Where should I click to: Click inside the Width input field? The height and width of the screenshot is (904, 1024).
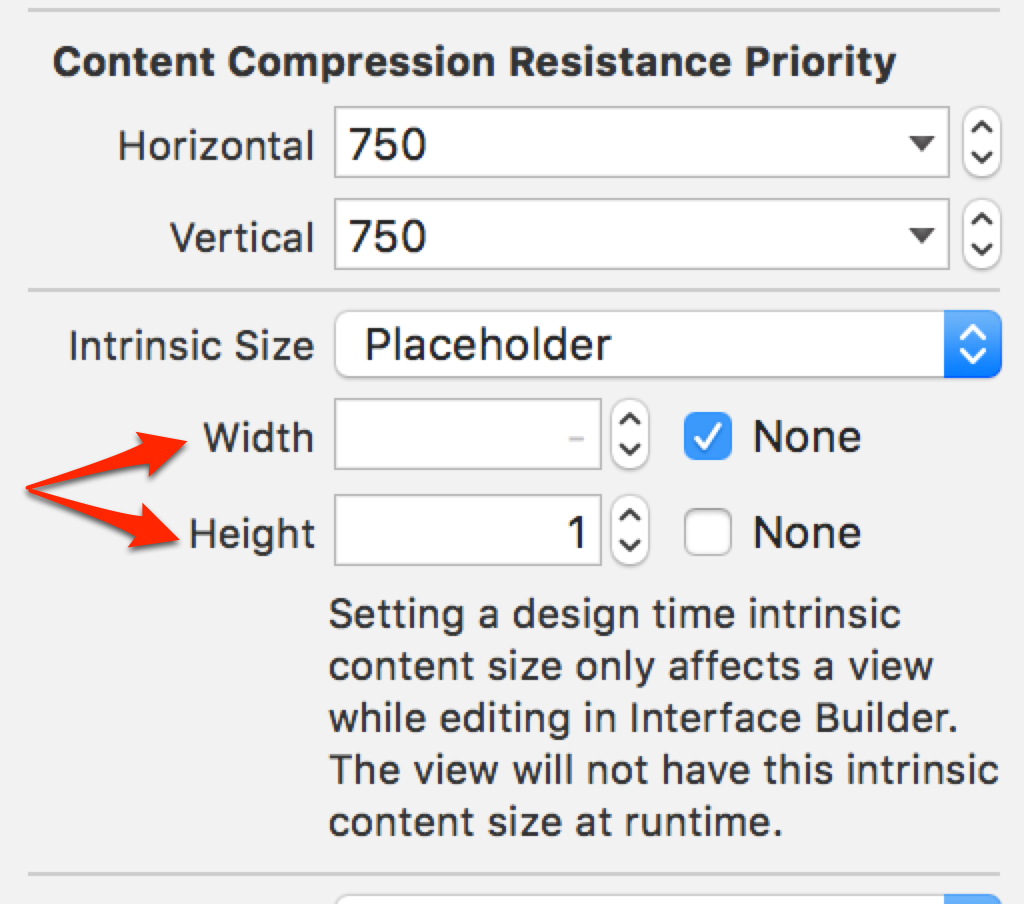point(467,436)
